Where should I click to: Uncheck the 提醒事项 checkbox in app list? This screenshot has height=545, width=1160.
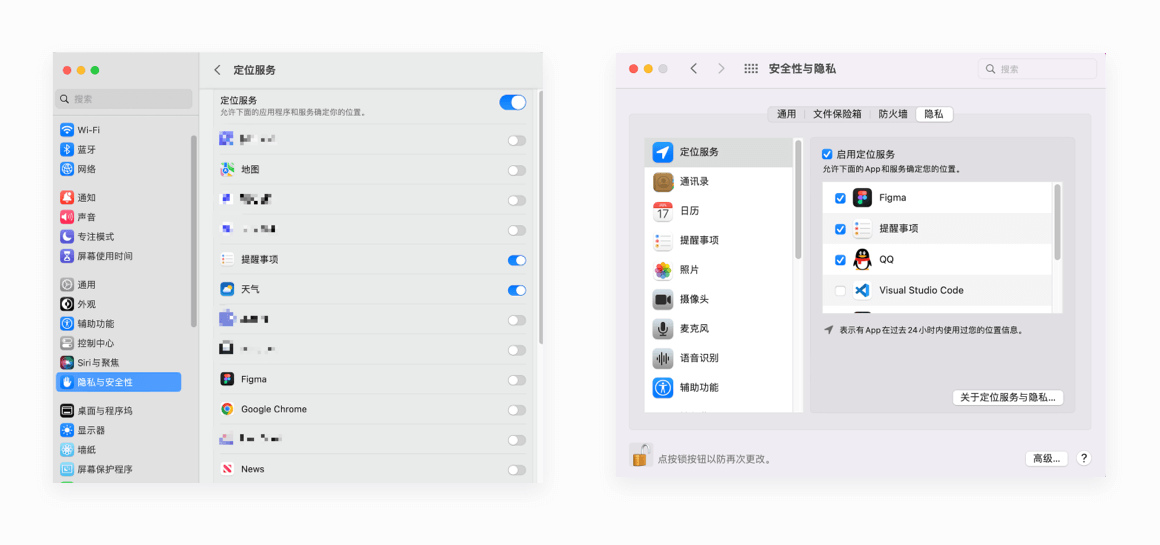[x=840, y=229]
